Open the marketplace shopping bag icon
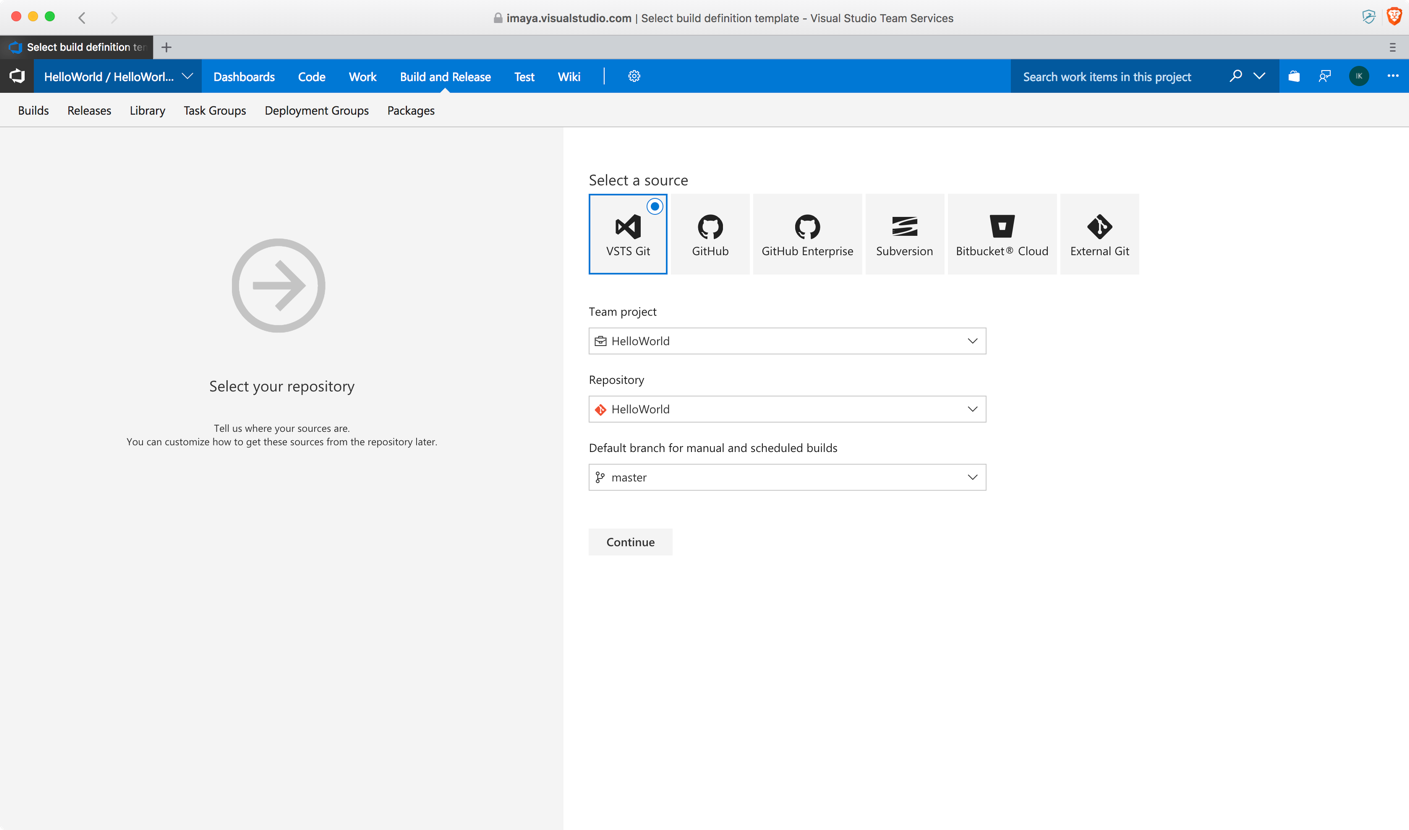The width and height of the screenshot is (1409, 830). point(1294,76)
